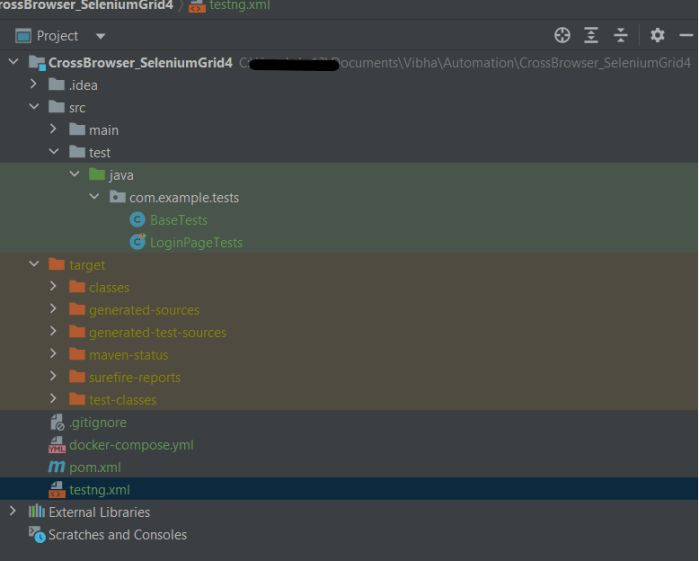The image size is (699, 561).
Task: Collapse the test folder chevron
Action: coord(54,152)
